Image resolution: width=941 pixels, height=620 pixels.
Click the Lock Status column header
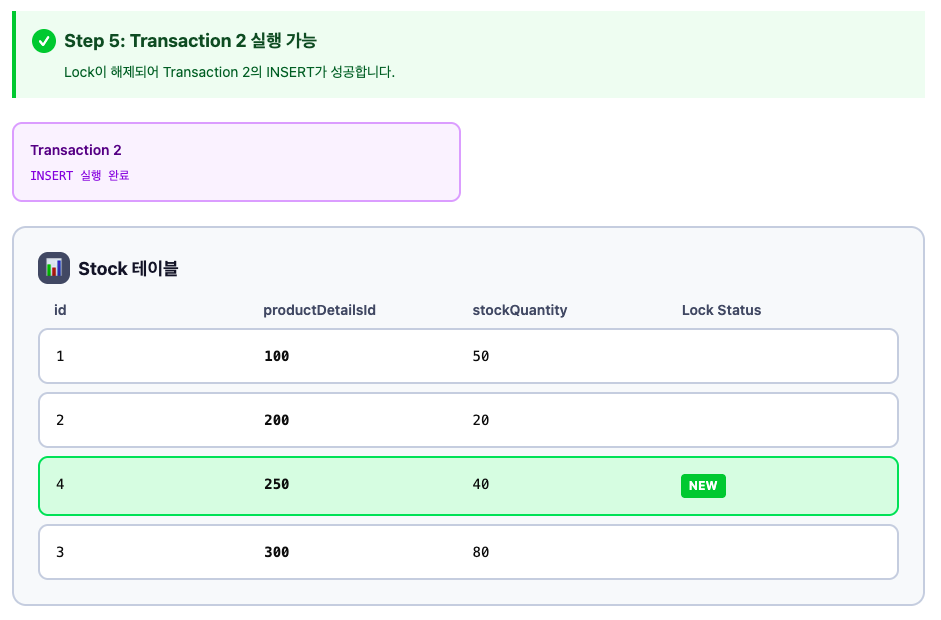coord(721,310)
